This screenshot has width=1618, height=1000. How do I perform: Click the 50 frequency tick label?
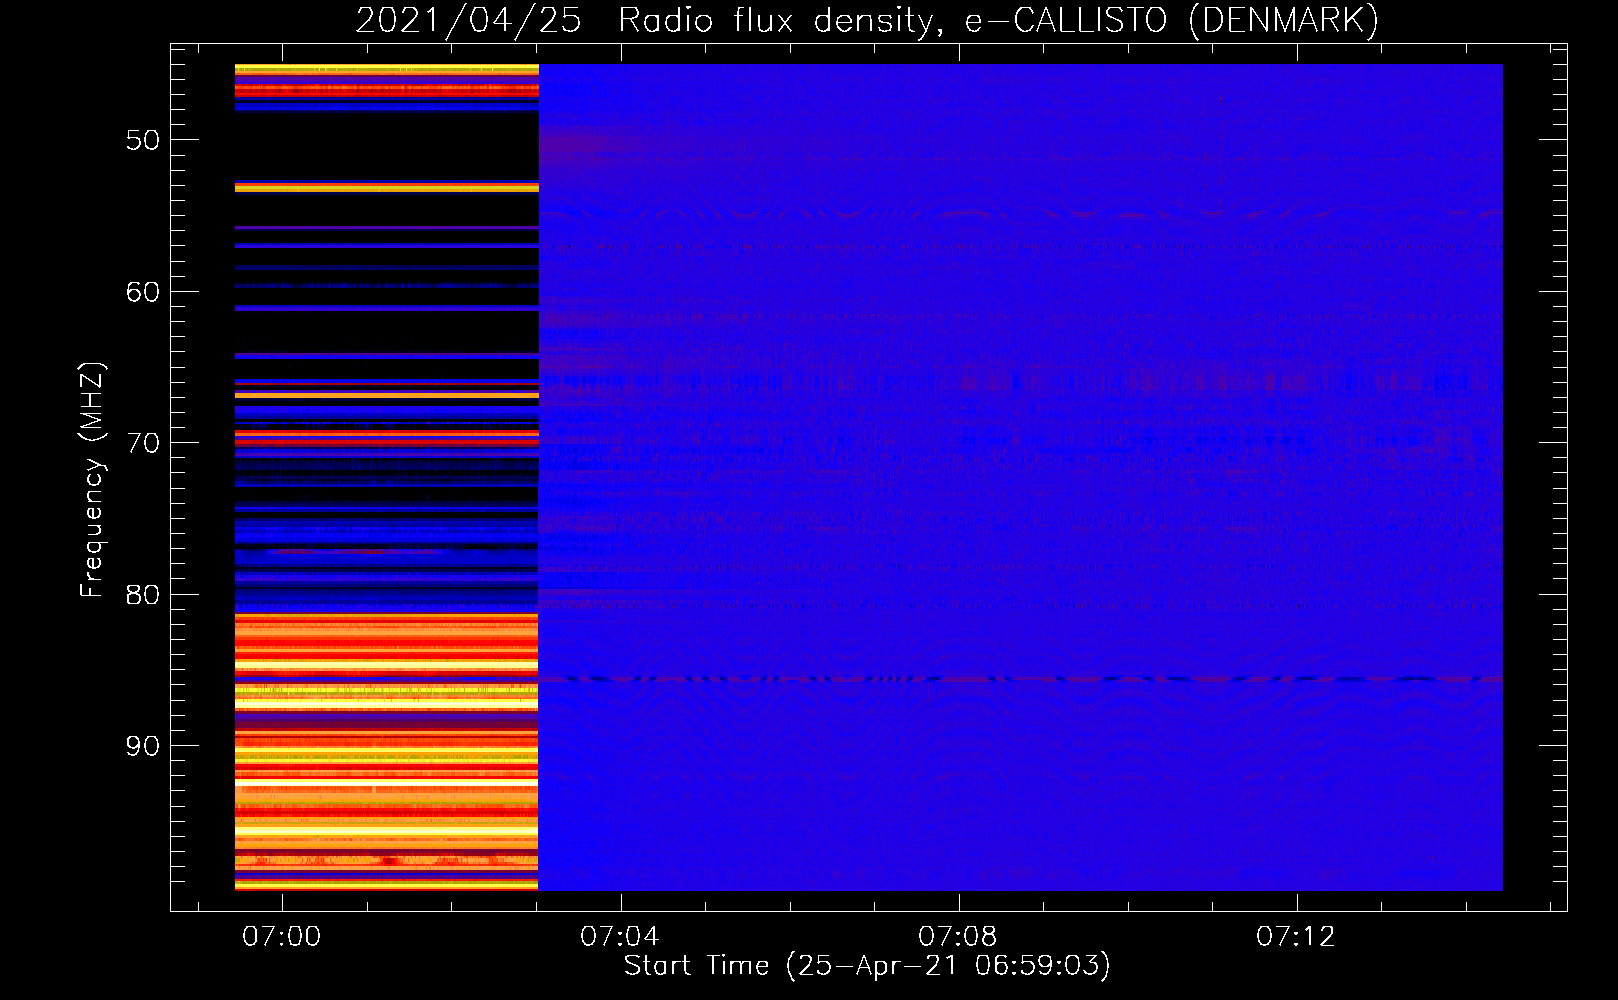(143, 140)
